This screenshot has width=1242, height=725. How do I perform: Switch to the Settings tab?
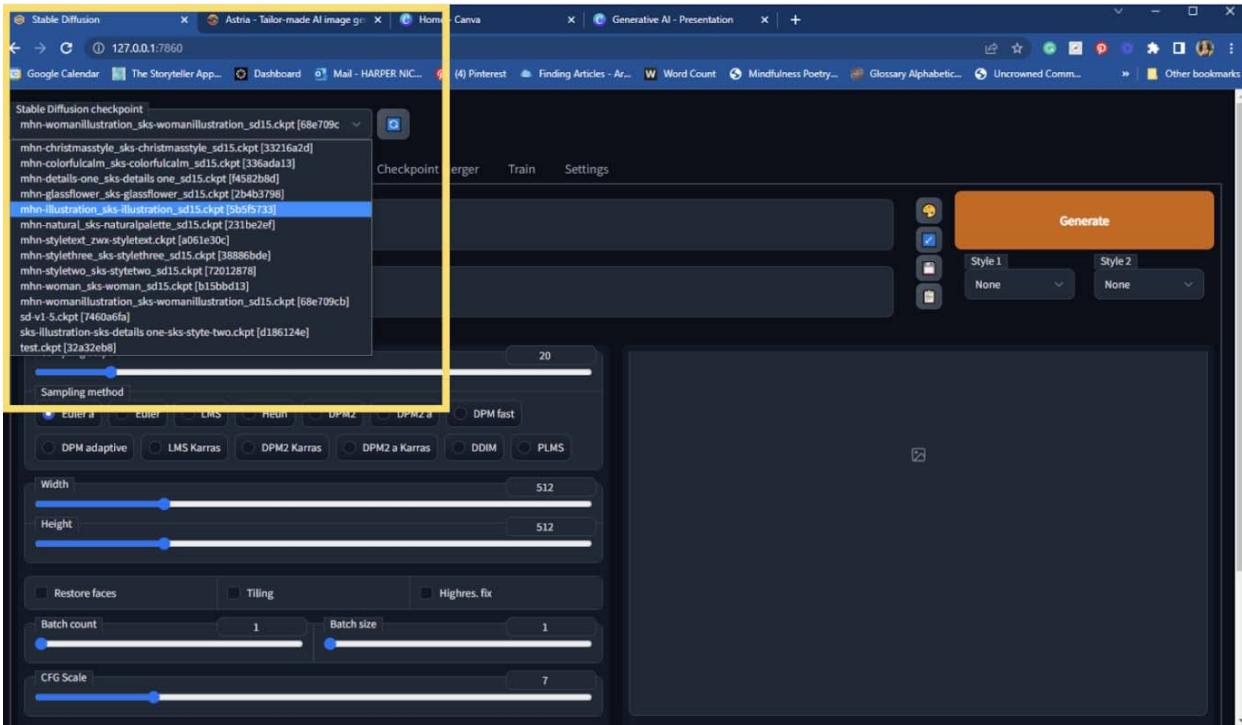(x=586, y=169)
